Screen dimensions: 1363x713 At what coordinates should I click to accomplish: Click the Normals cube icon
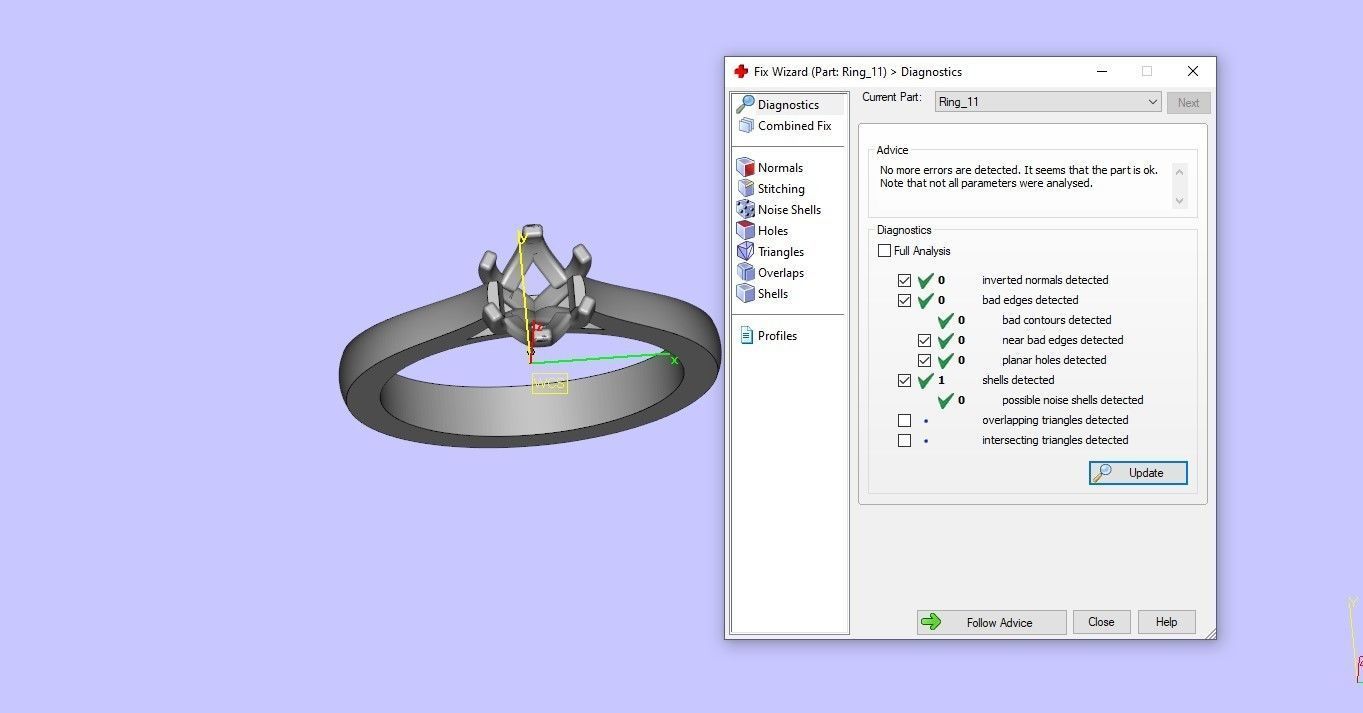click(x=745, y=168)
